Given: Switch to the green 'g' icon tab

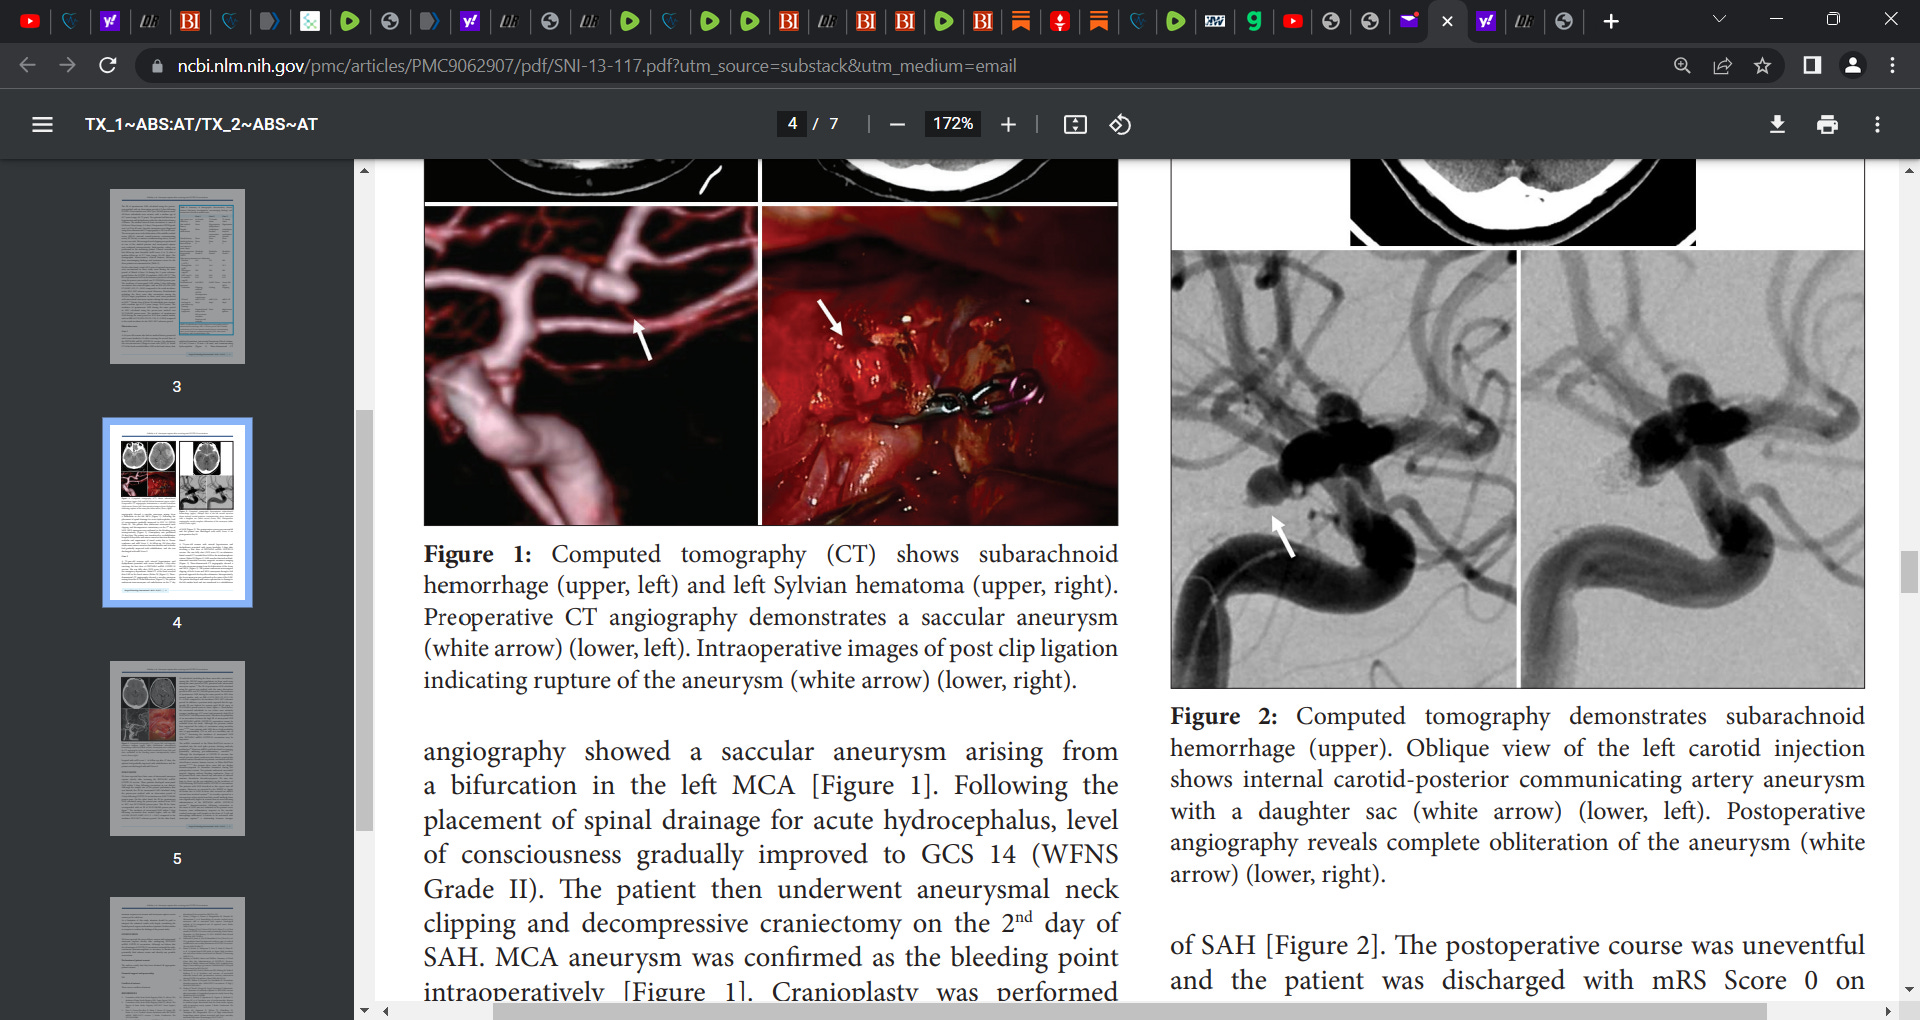Looking at the screenshot, I should pyautogui.click(x=1254, y=21).
